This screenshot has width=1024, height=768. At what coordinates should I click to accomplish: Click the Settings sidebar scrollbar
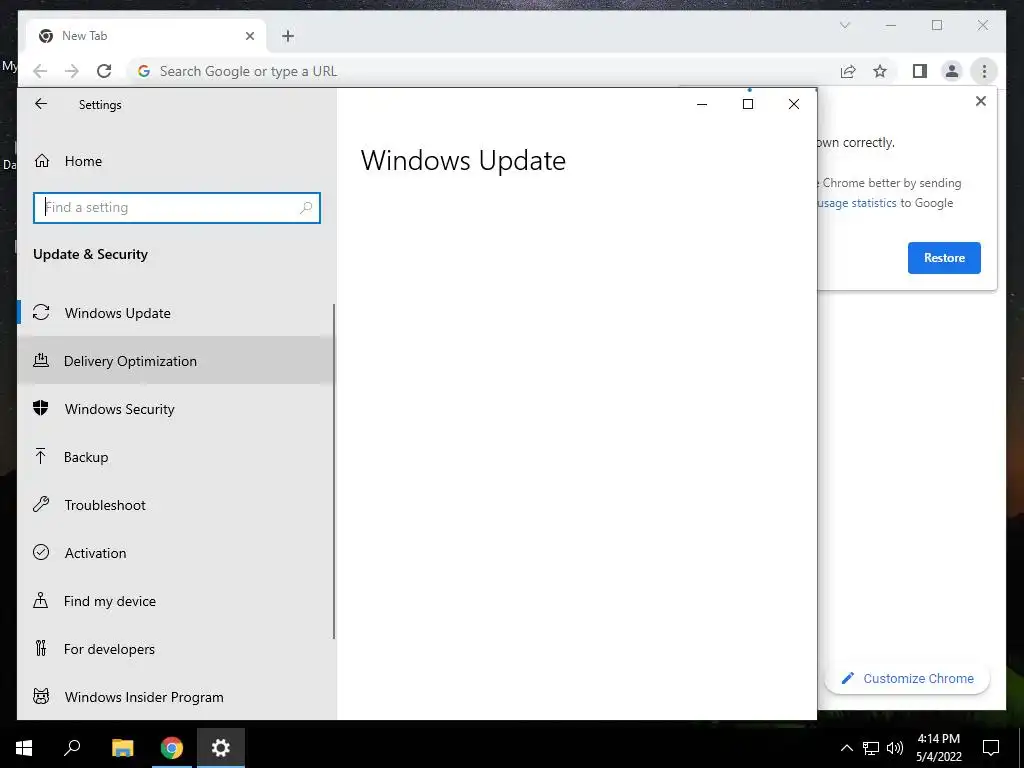coord(334,471)
